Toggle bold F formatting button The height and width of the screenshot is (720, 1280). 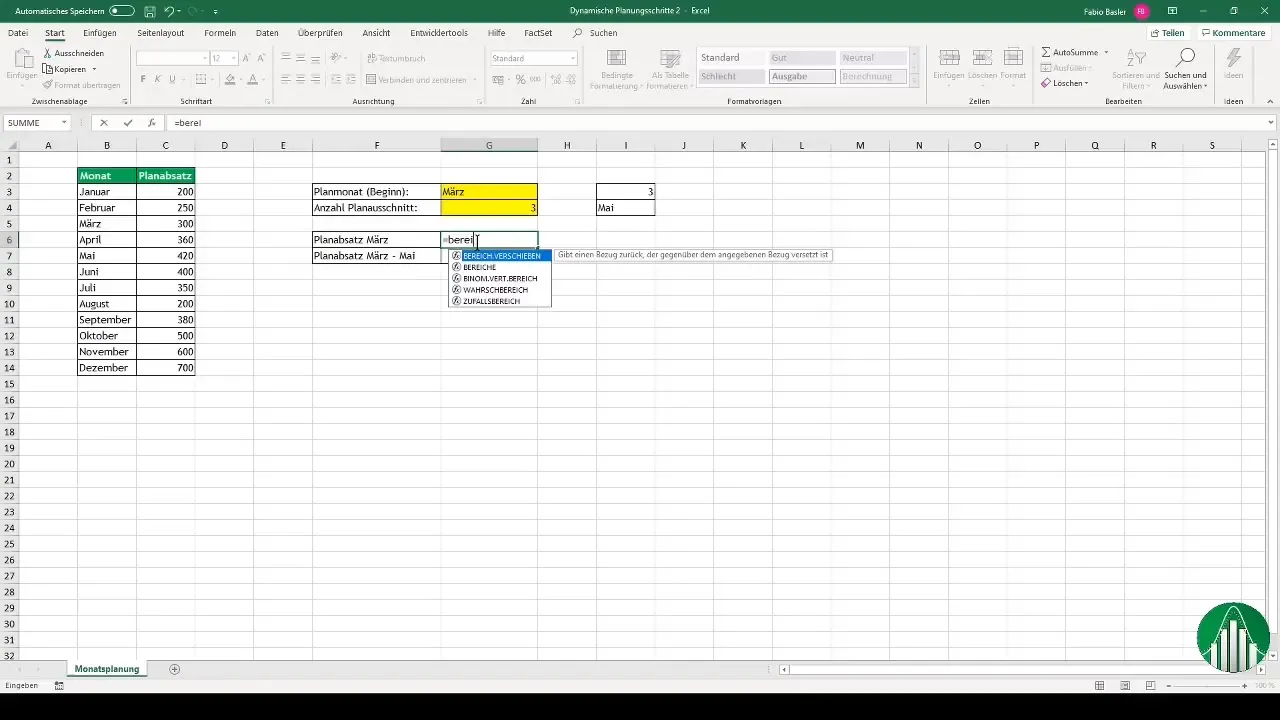pyautogui.click(x=143, y=79)
